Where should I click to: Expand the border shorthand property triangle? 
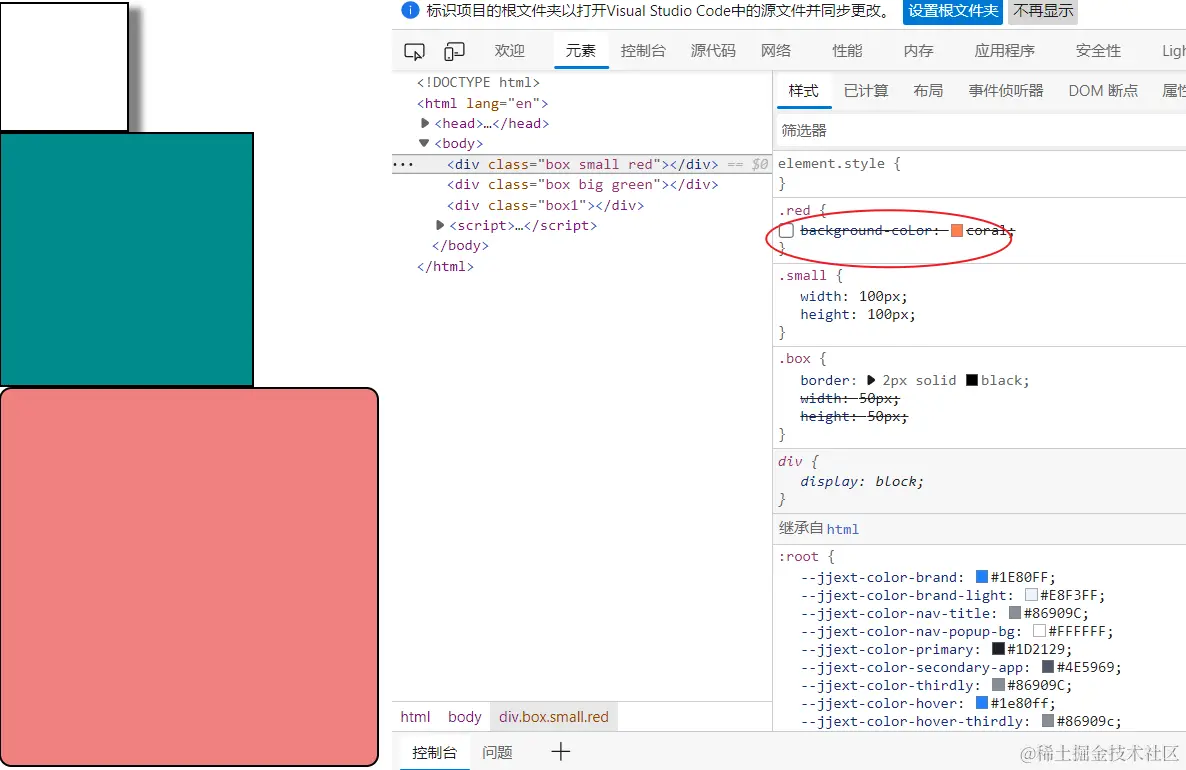point(871,380)
